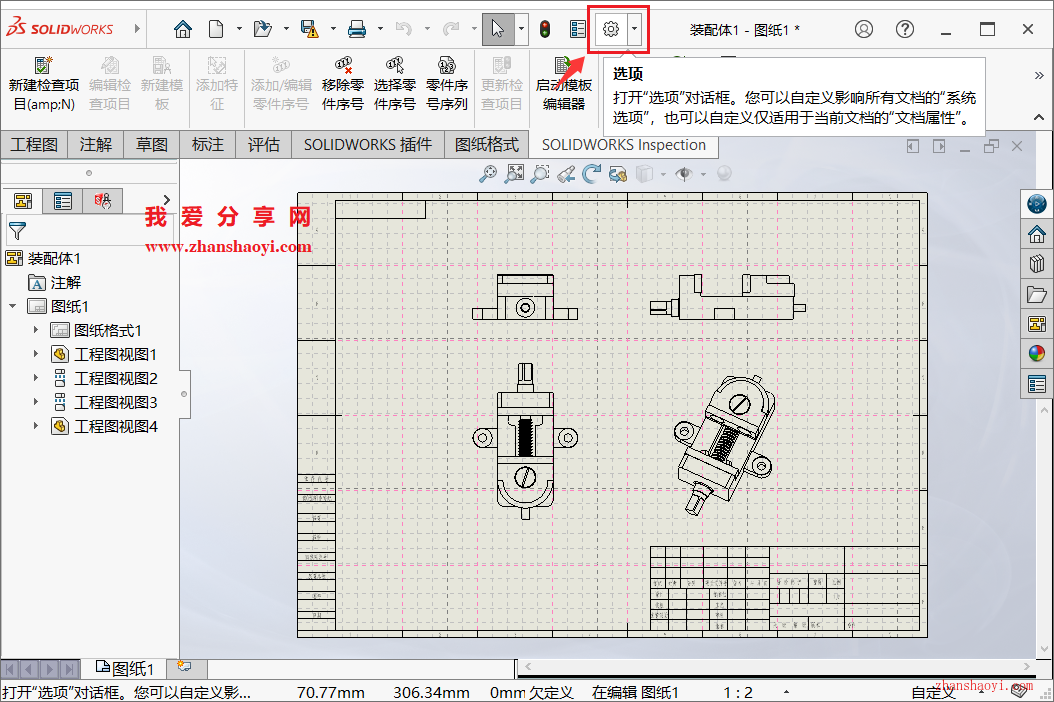Add a new sheet tab icon
Screen dimensions: 1054x702
point(184,666)
